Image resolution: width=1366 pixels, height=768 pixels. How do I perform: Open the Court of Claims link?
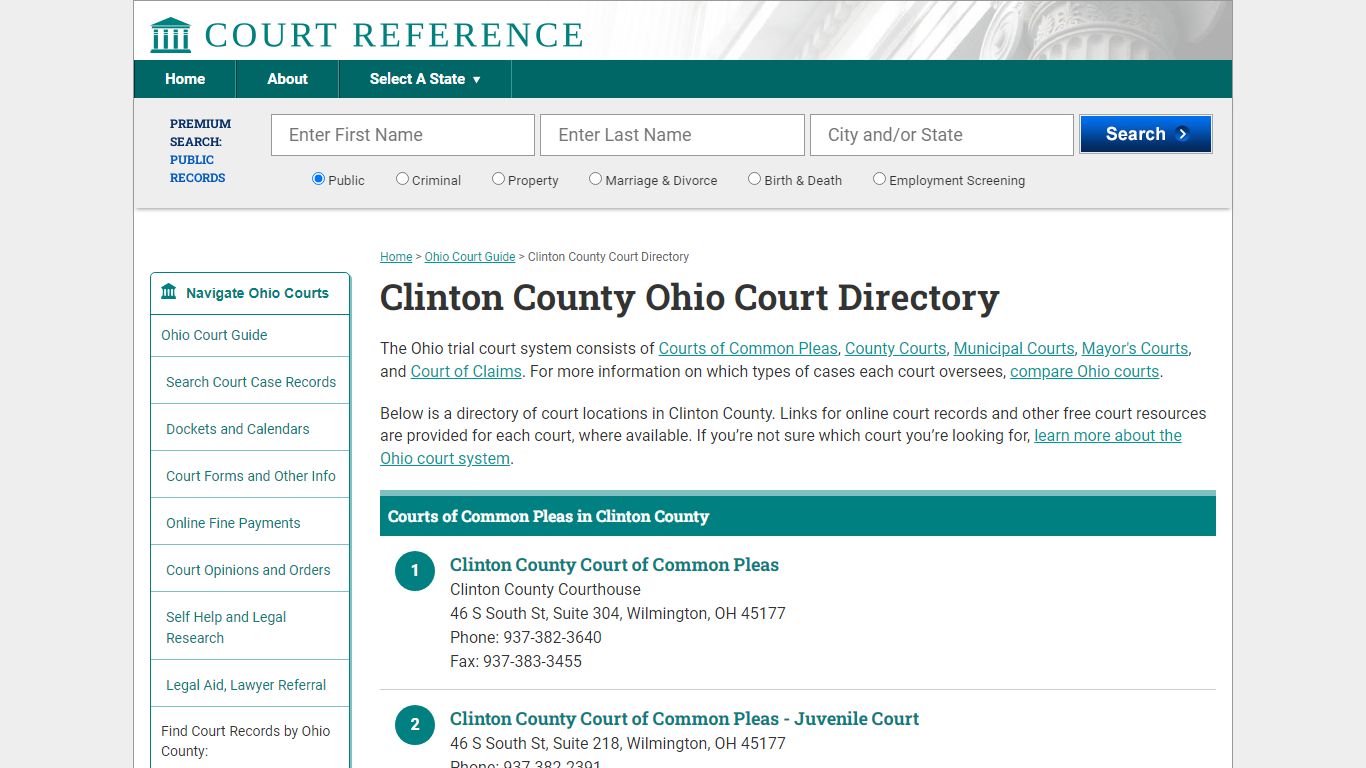466,371
